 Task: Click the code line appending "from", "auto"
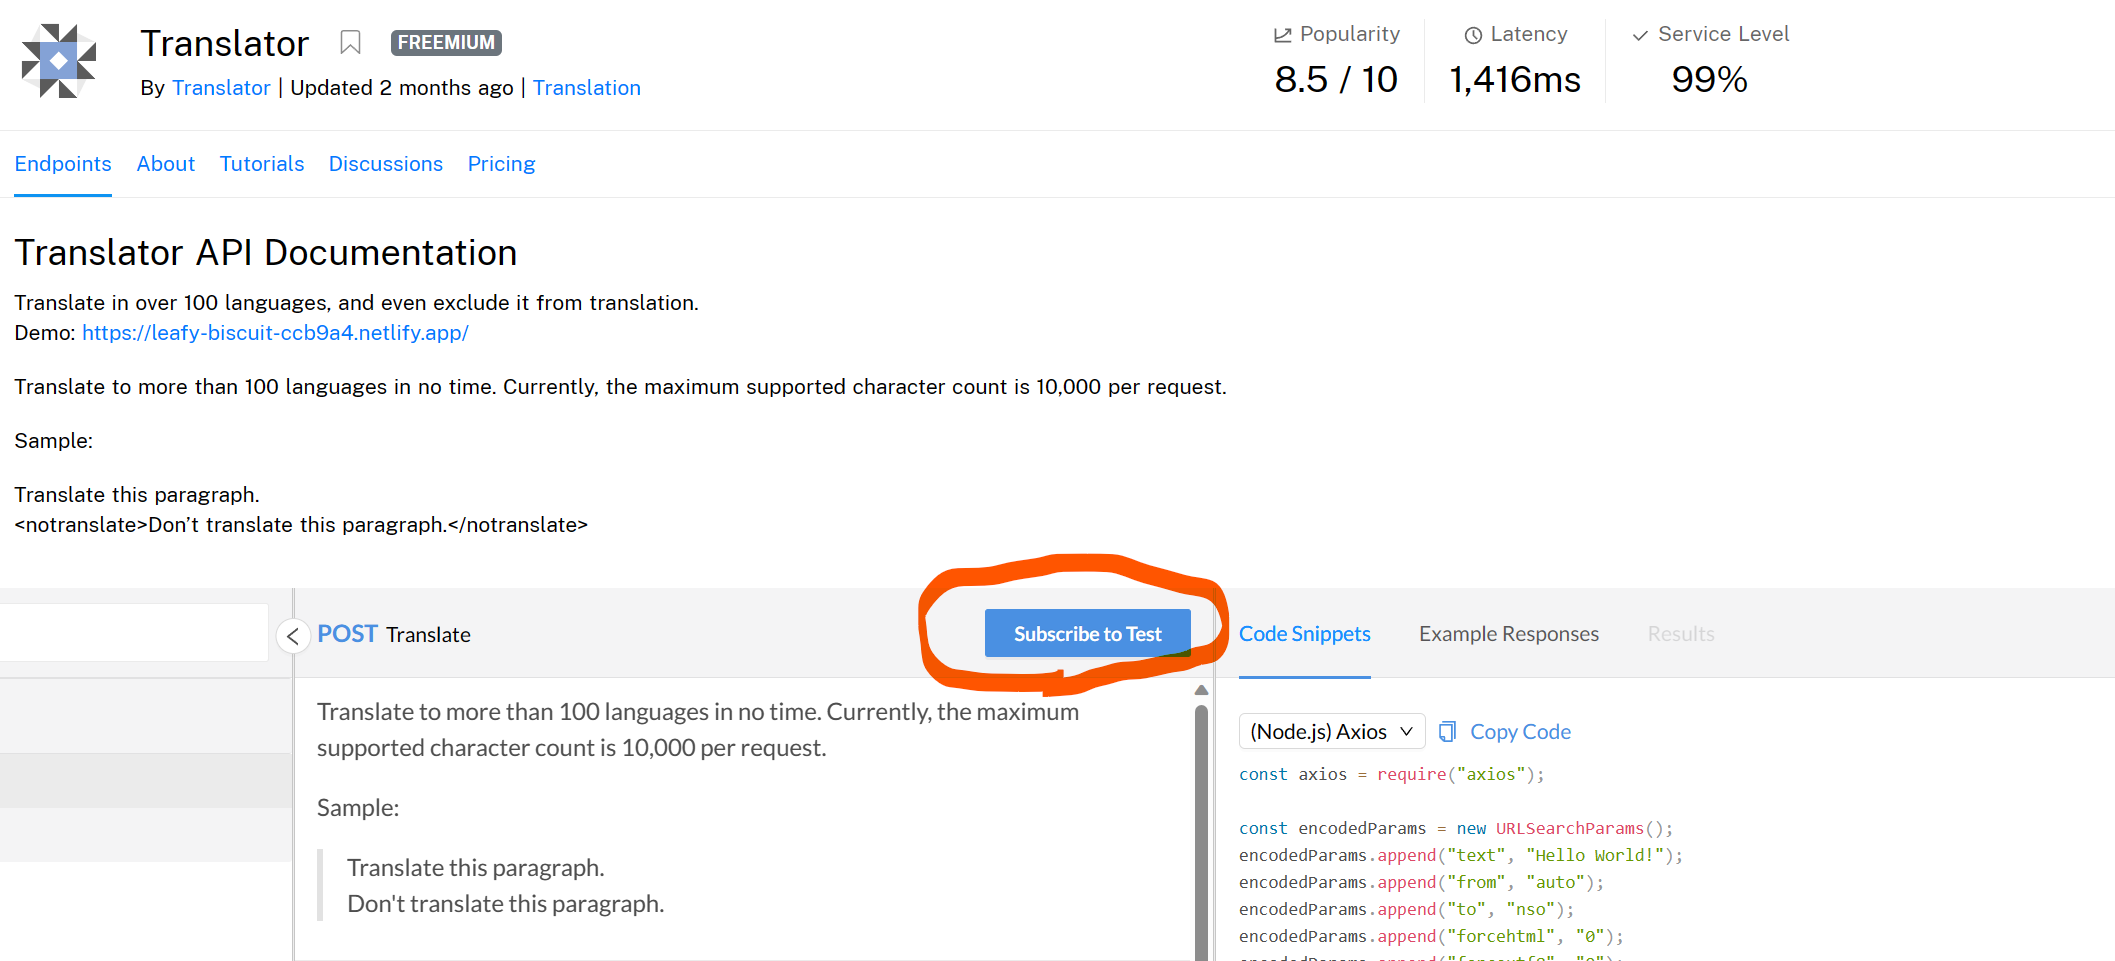point(1421,882)
